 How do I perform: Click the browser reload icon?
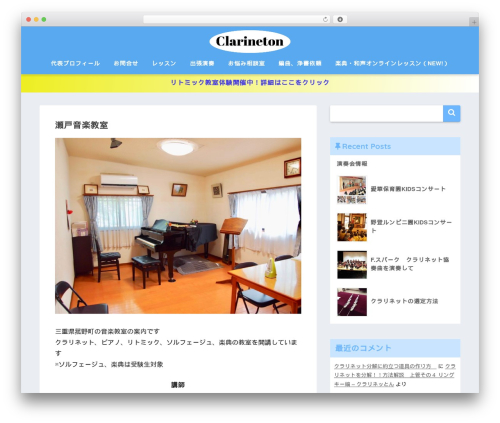(x=325, y=20)
